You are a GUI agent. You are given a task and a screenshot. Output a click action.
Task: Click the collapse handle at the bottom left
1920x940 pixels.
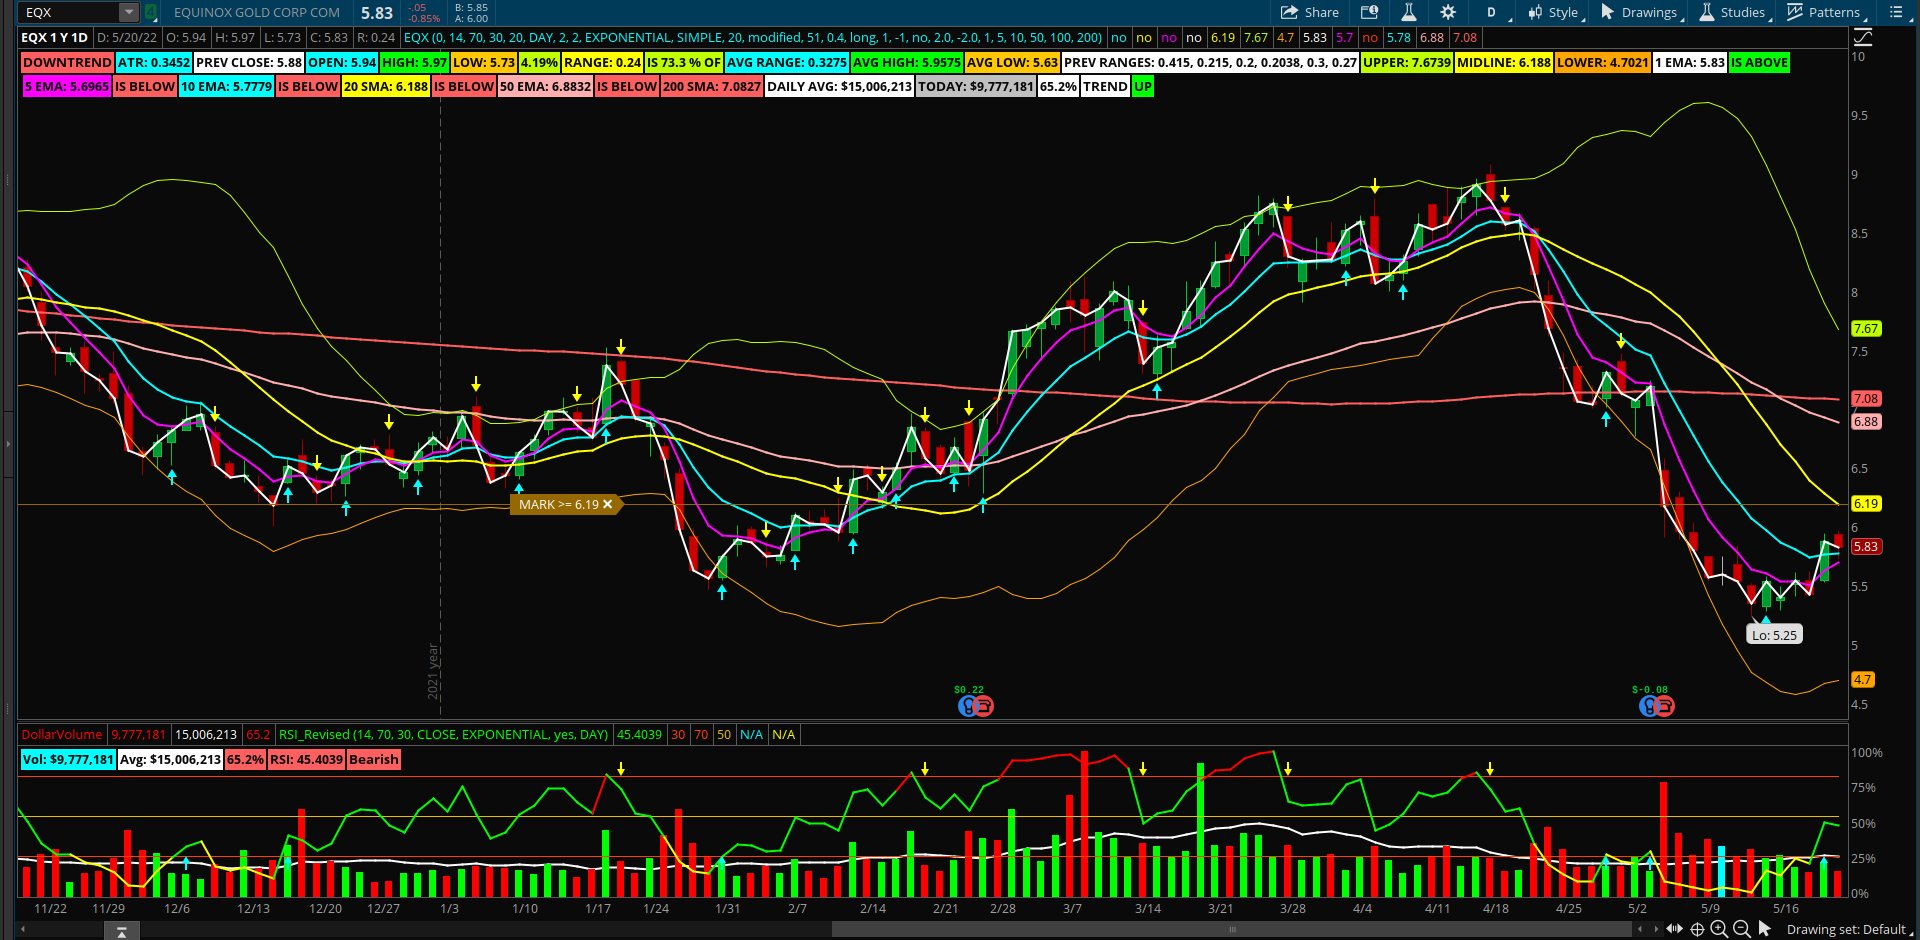(x=121, y=931)
